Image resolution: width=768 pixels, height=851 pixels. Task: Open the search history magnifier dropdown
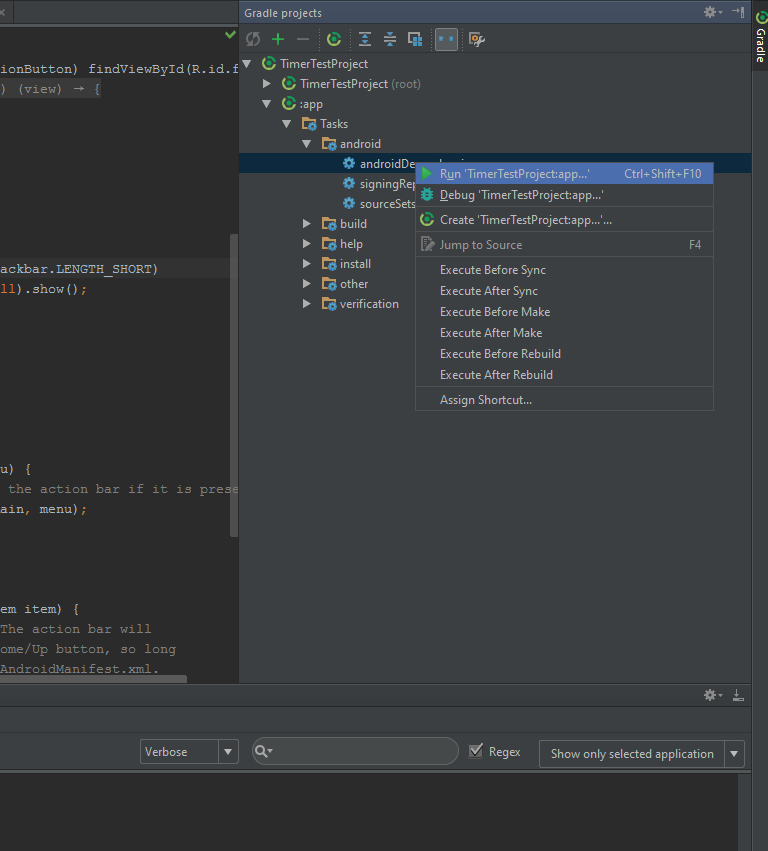point(264,751)
